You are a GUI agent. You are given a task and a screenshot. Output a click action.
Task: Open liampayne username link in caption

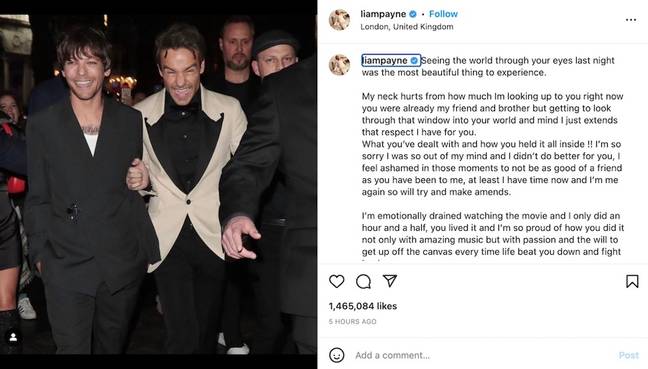(x=385, y=61)
